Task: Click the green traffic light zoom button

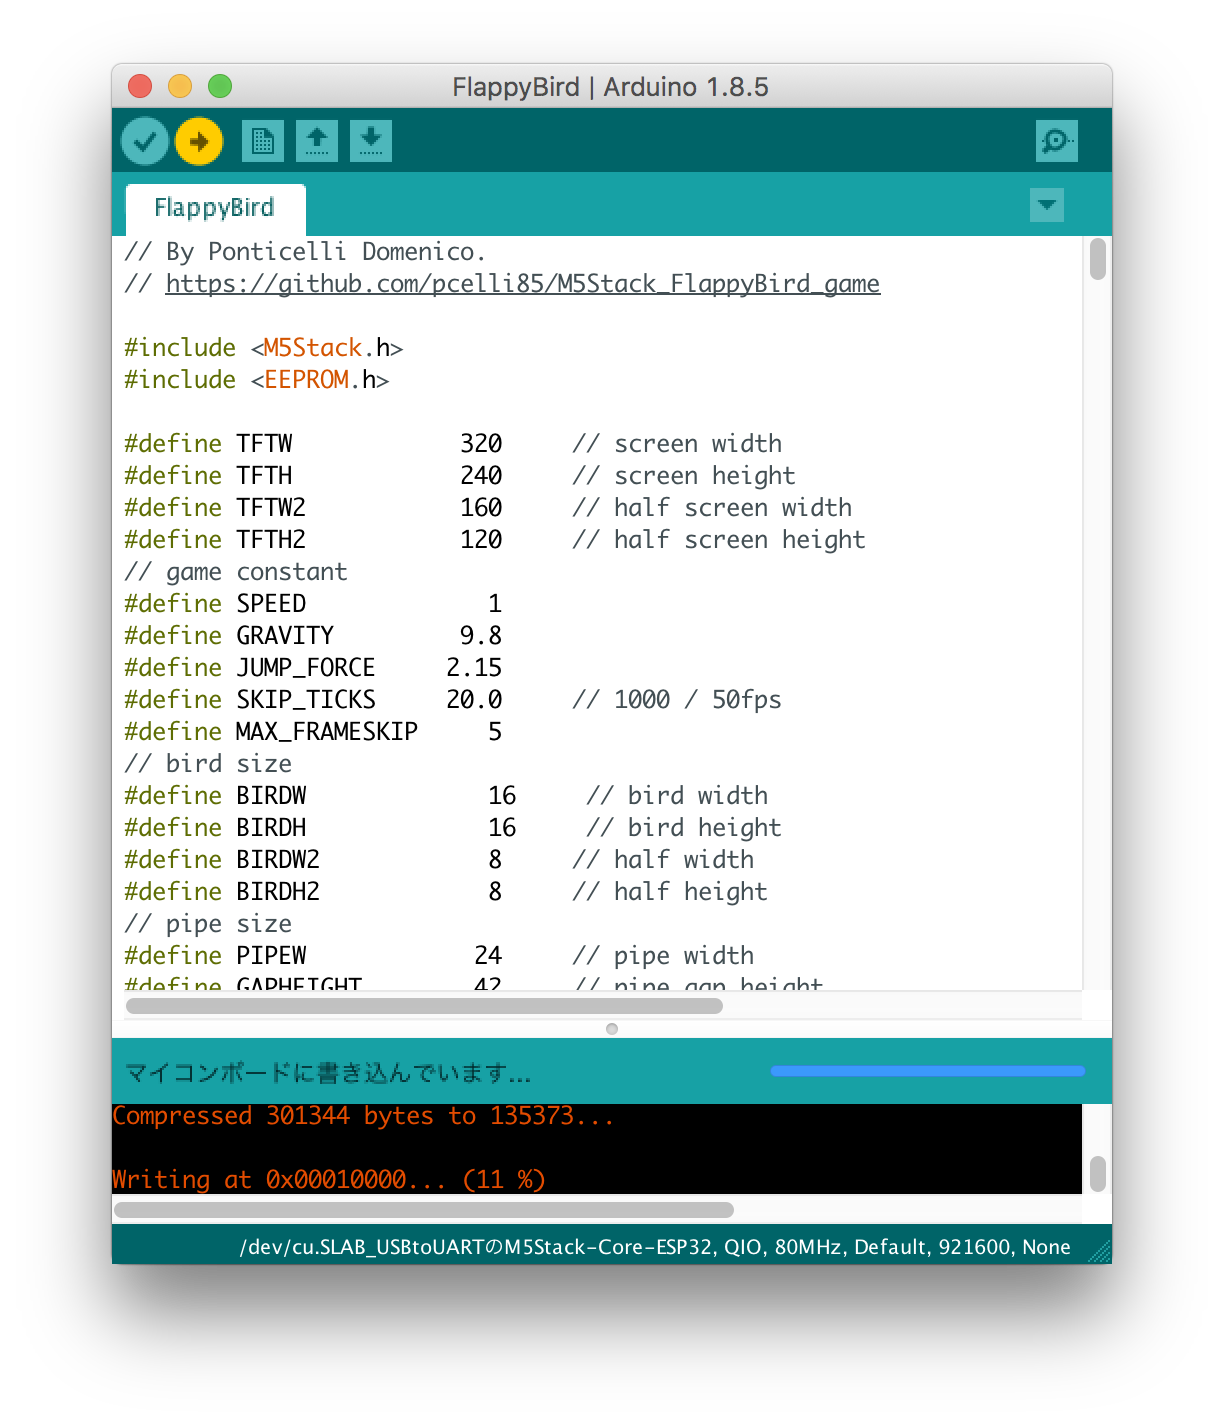Action: 219,87
